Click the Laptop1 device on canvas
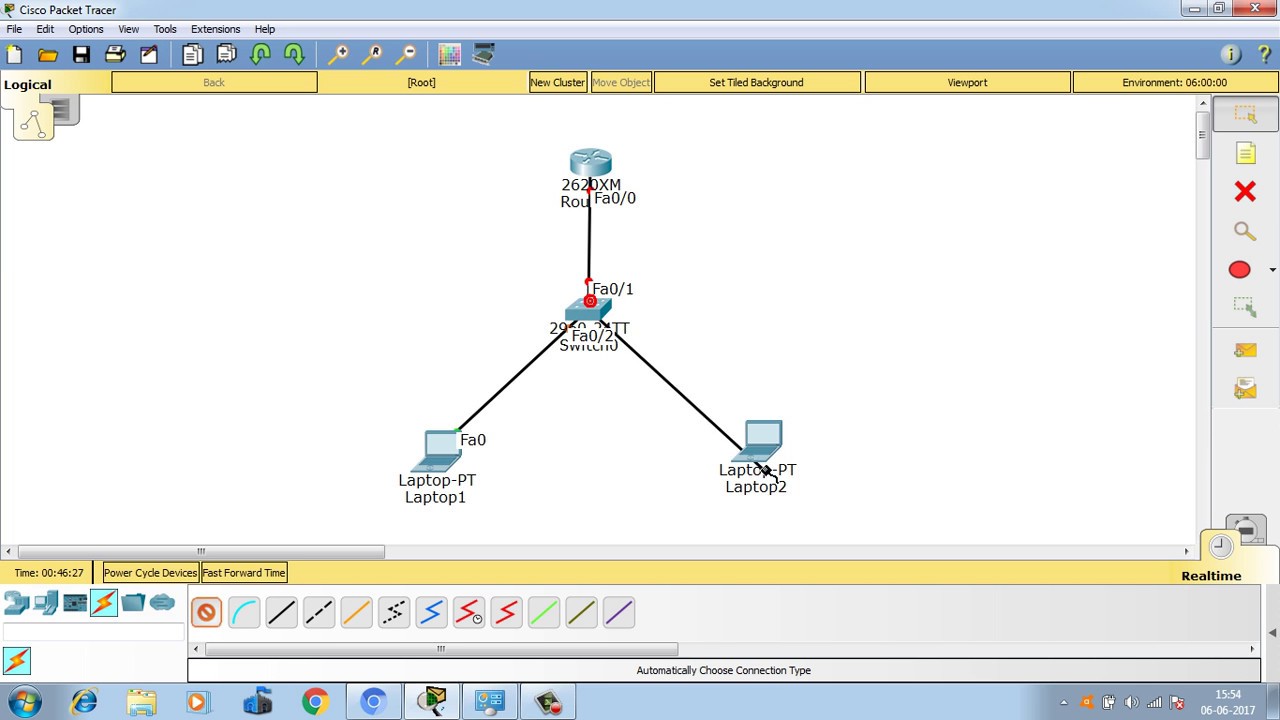Image resolution: width=1280 pixels, height=720 pixels. [x=438, y=451]
